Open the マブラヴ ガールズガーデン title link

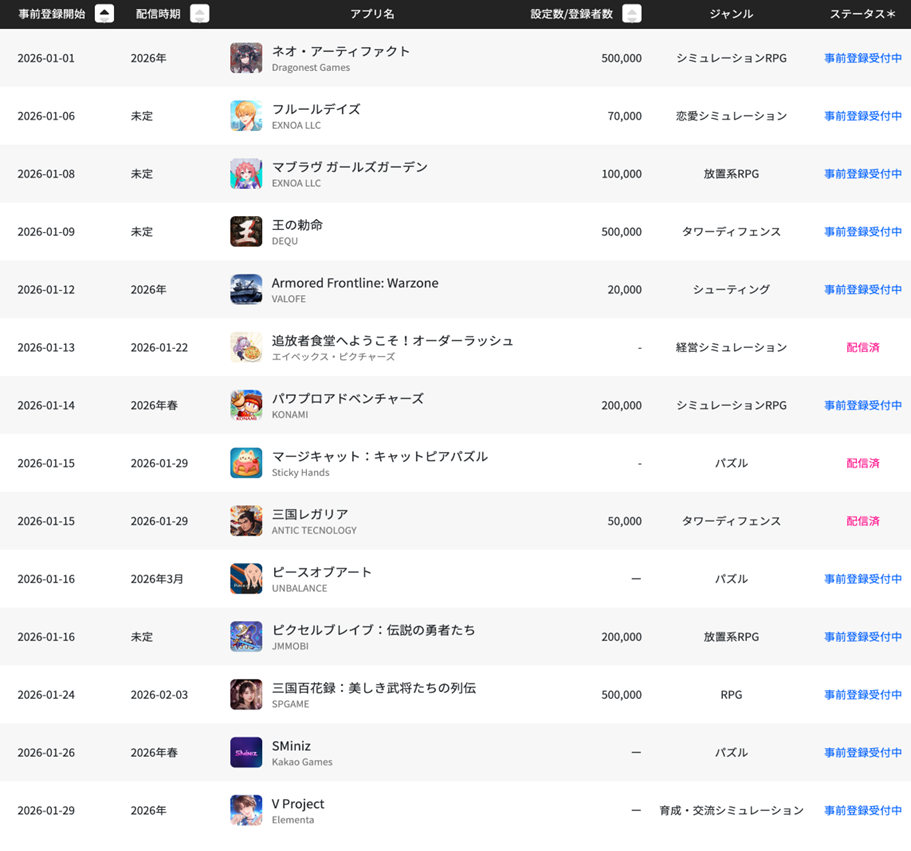(349, 167)
